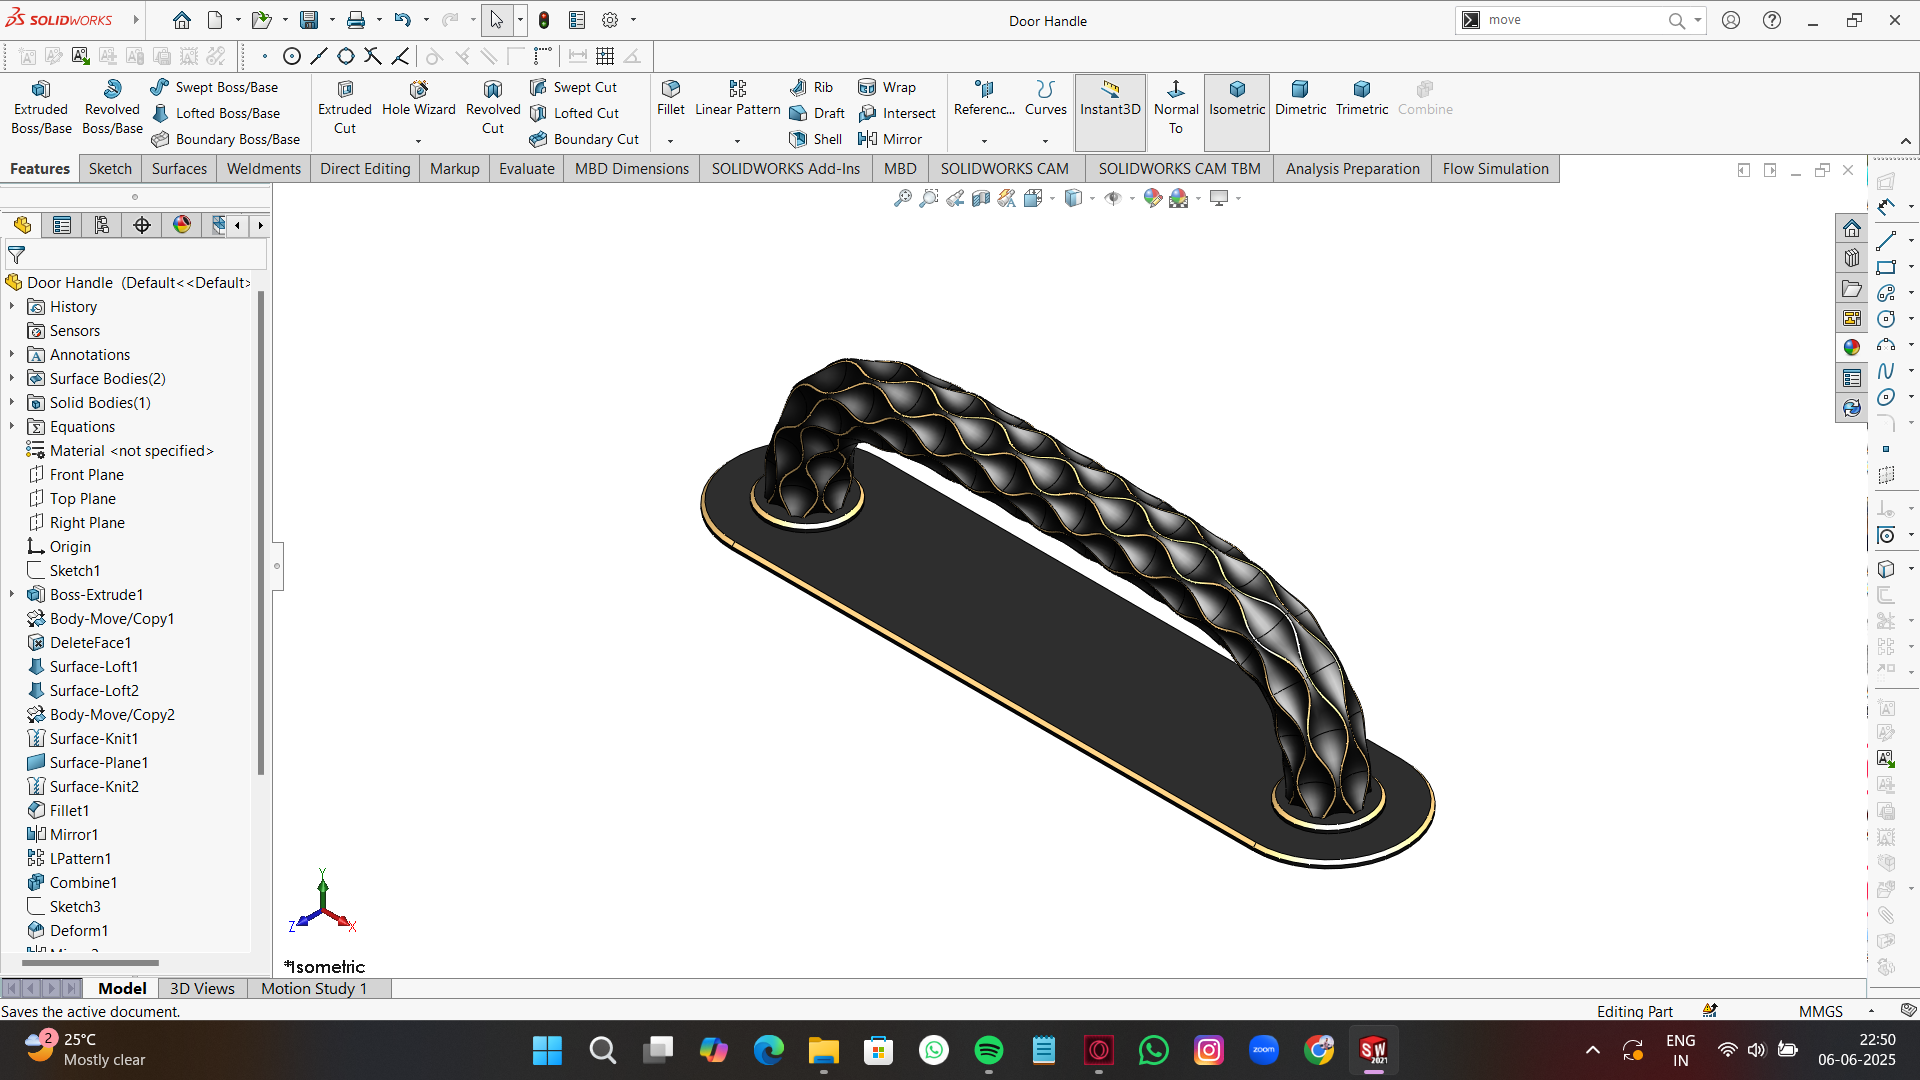Click the Revolved Cut tool
Screen dimensions: 1920x1080
(x=493, y=108)
